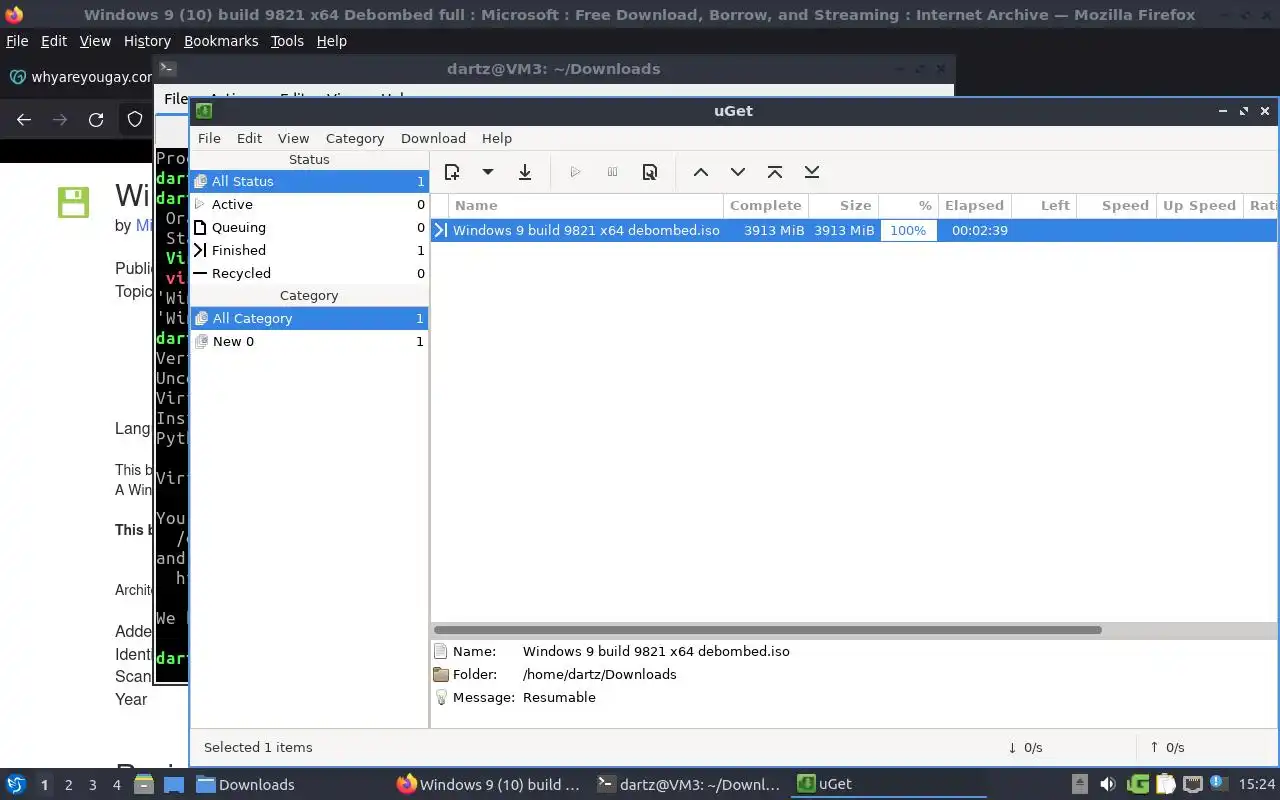Create a new download in uGet toolbar
Screen dimensions: 1280x800
[x=452, y=172]
